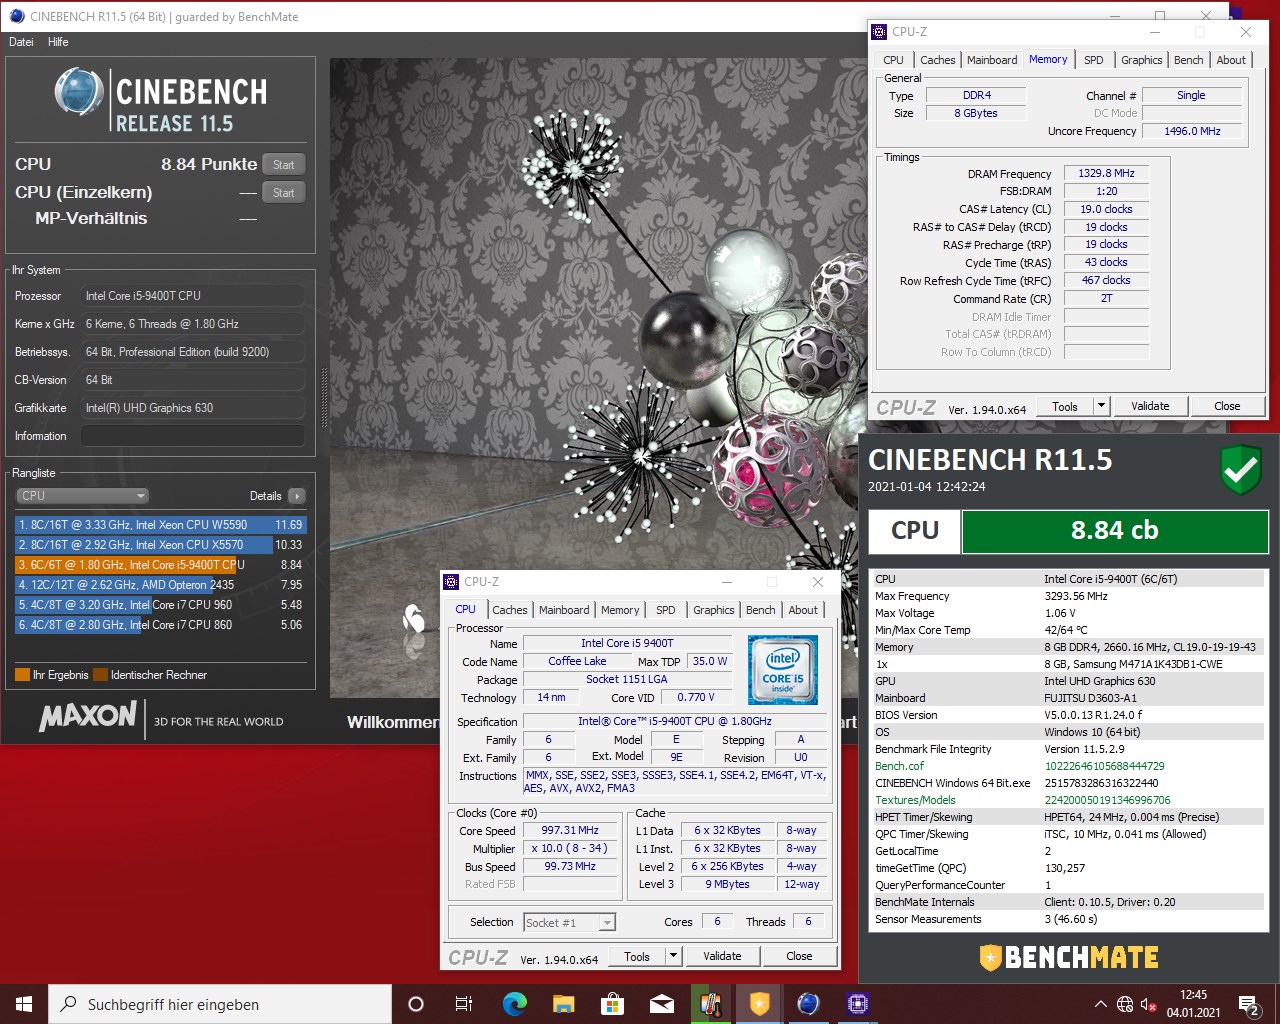Open SPD tab in upper CPU-Z
The height and width of the screenshot is (1024, 1280).
click(x=1094, y=60)
